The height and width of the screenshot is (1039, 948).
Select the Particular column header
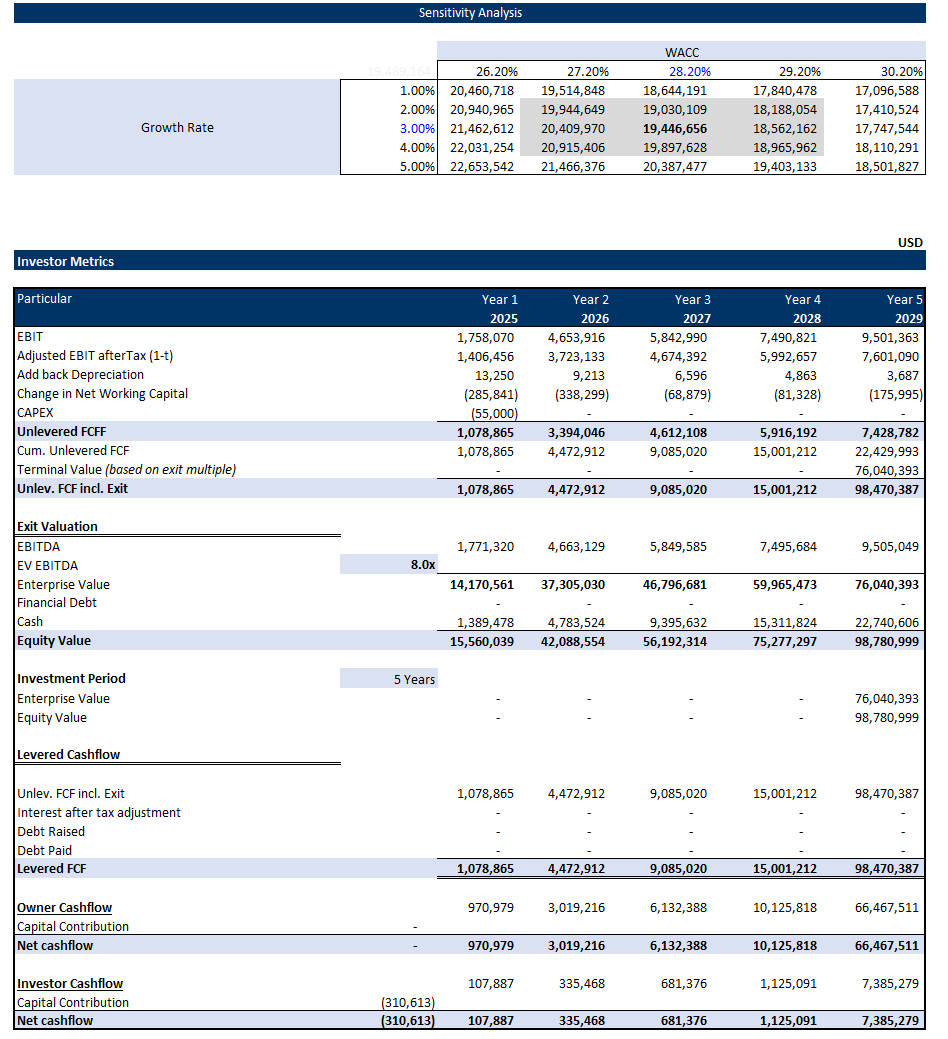click(45, 299)
